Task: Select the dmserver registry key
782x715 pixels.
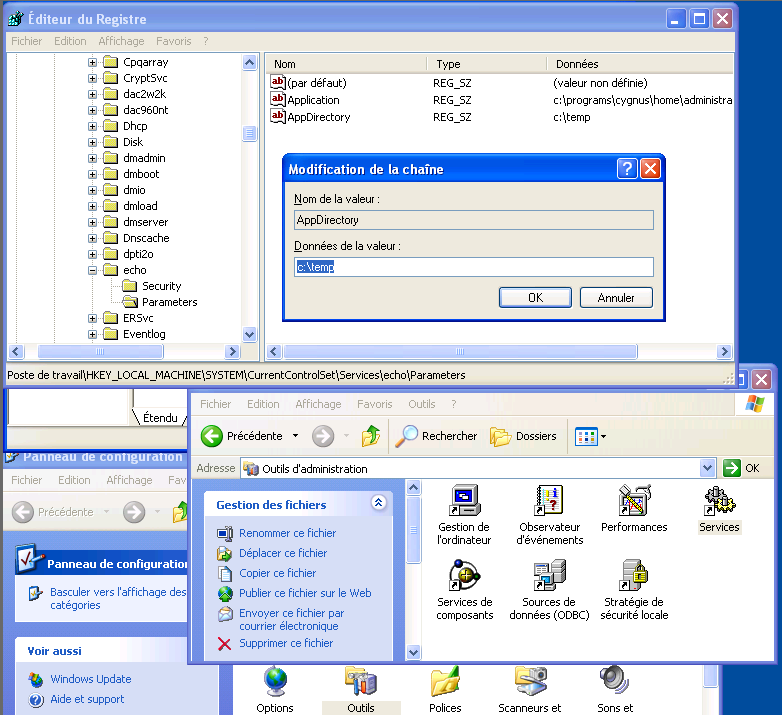Action: pos(145,222)
